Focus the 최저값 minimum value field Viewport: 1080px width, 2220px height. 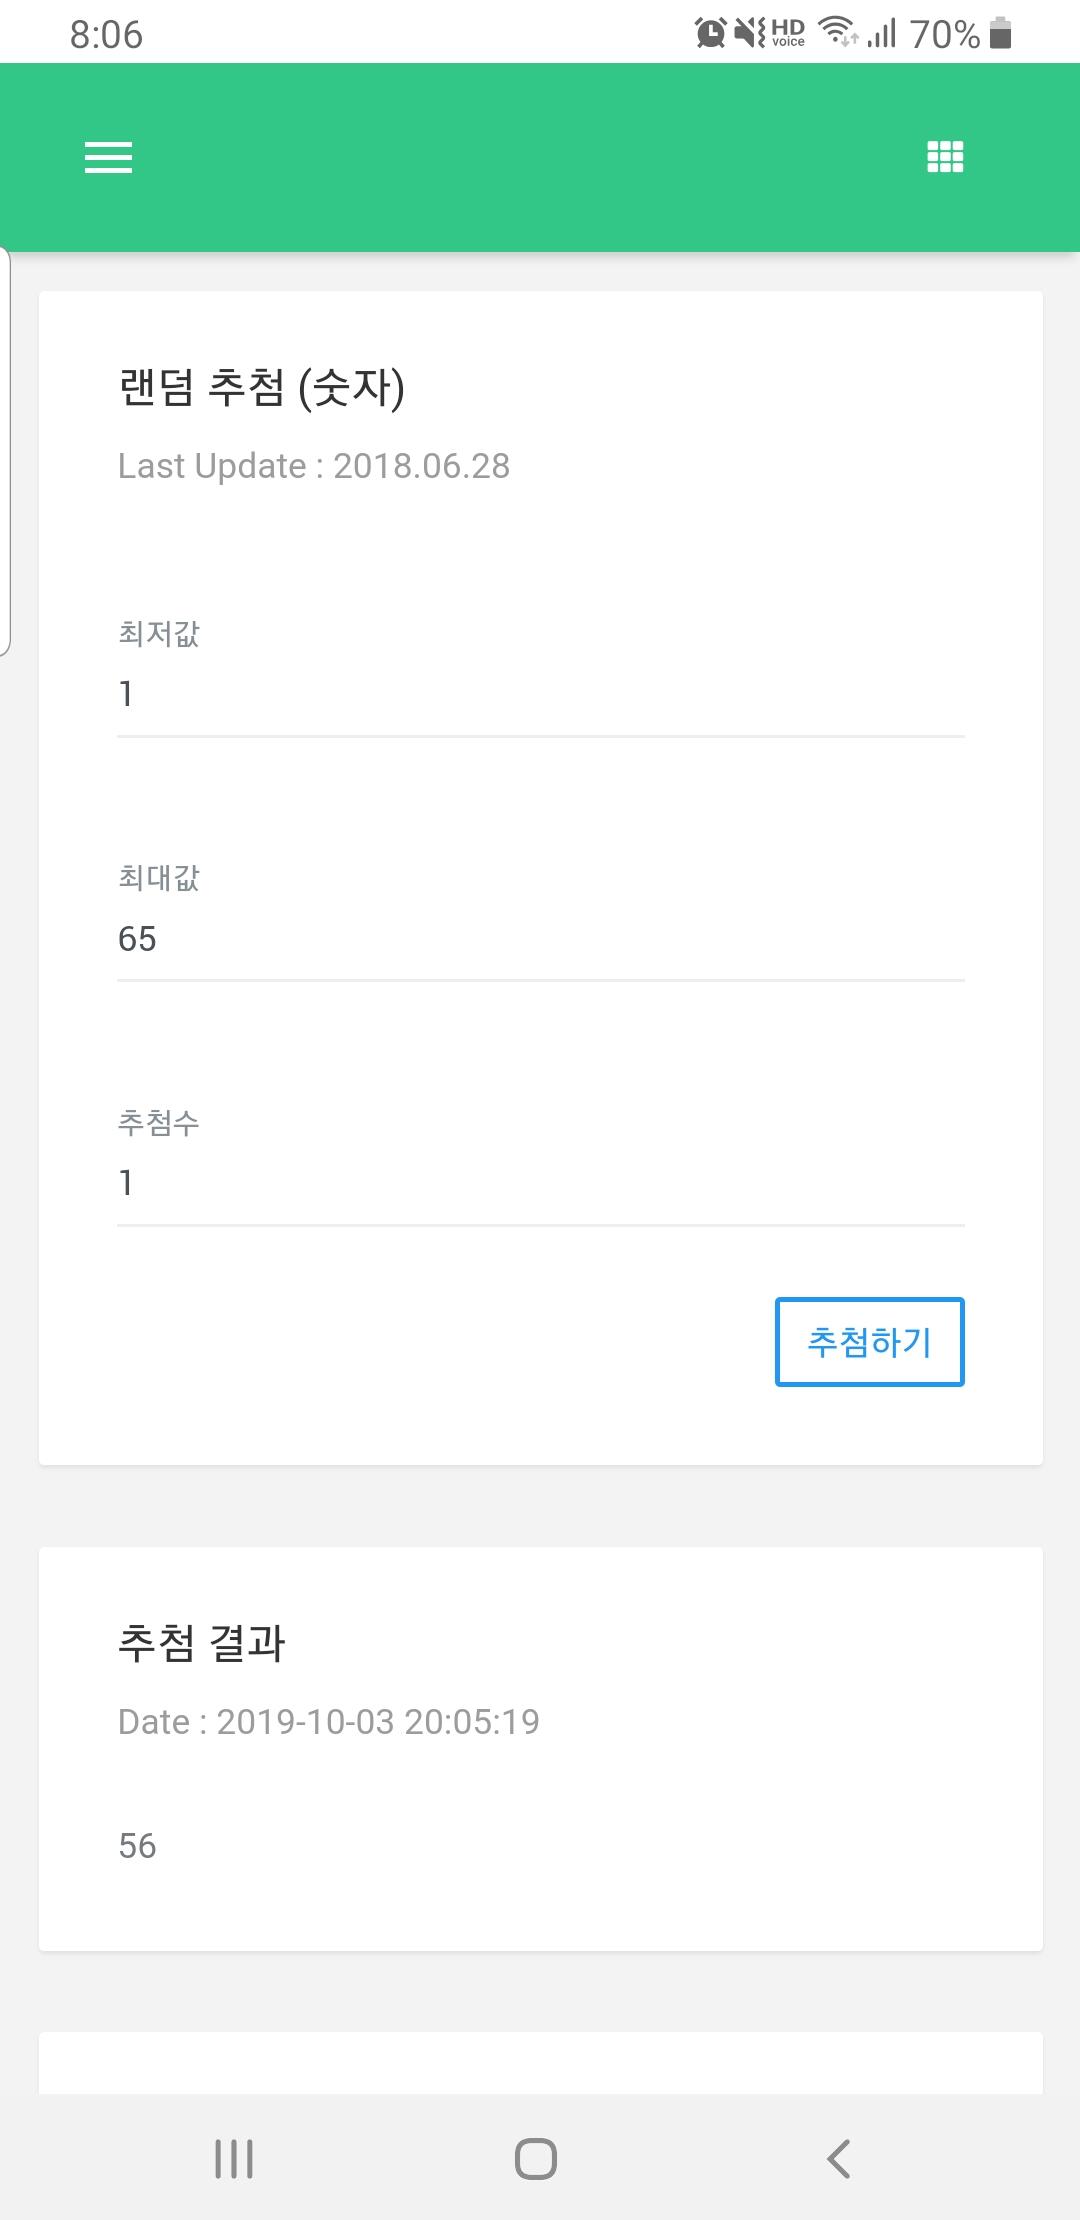540,694
